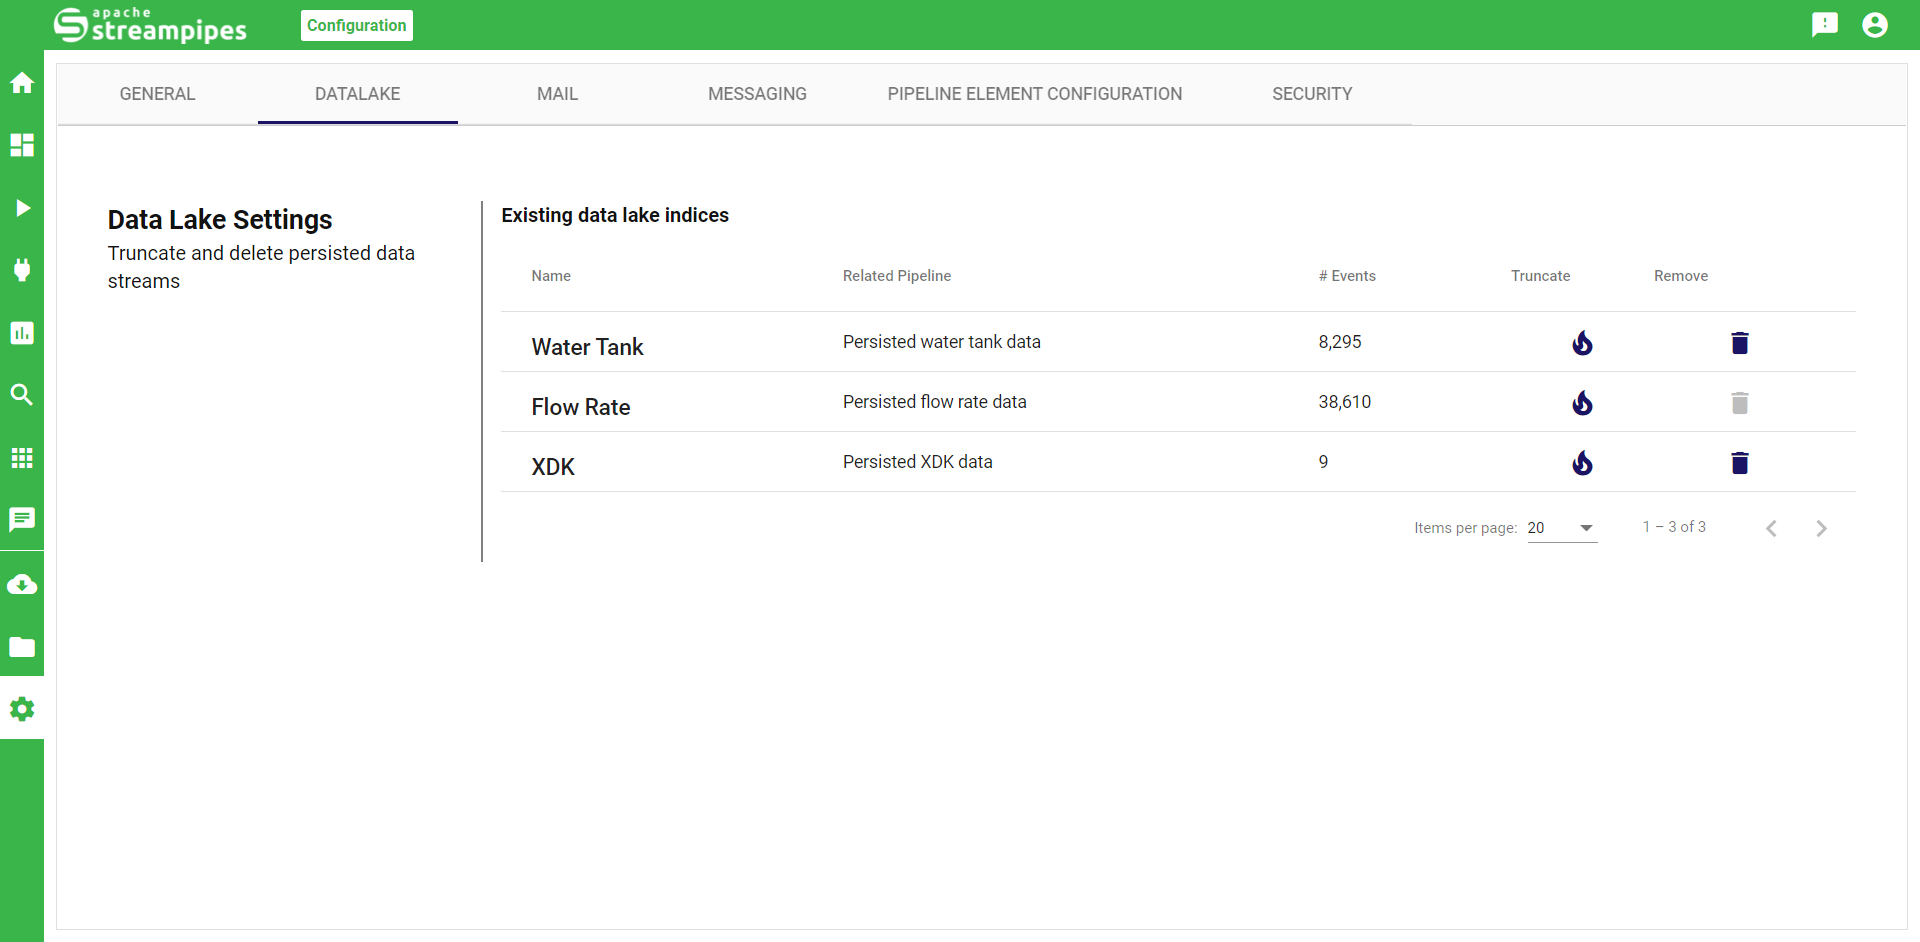Open the feedback icon in top bar
Image resolution: width=1920 pixels, height=942 pixels.
coord(1824,25)
